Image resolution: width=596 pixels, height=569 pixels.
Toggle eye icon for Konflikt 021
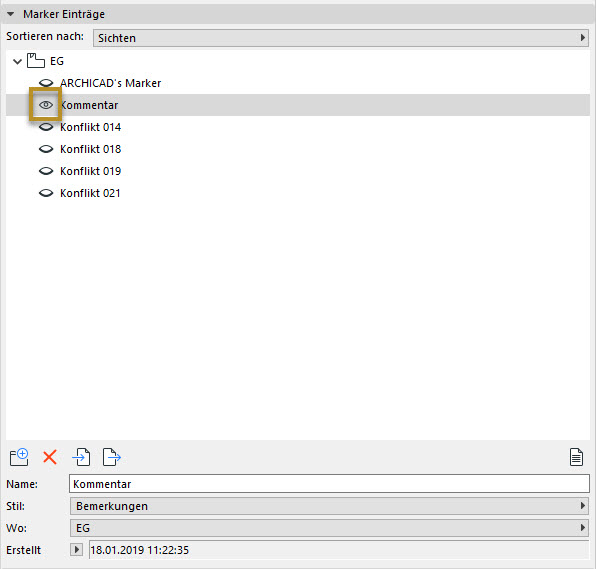(x=46, y=193)
